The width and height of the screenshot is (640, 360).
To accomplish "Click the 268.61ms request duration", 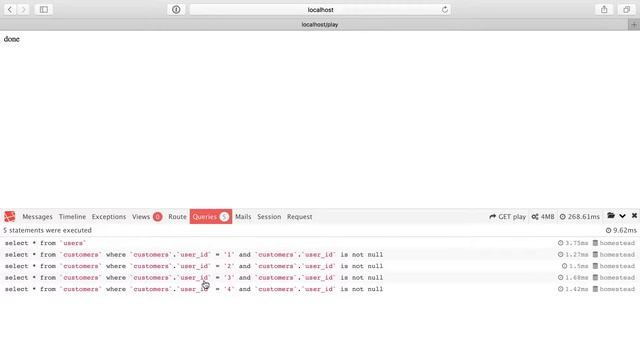I will 580,217.
